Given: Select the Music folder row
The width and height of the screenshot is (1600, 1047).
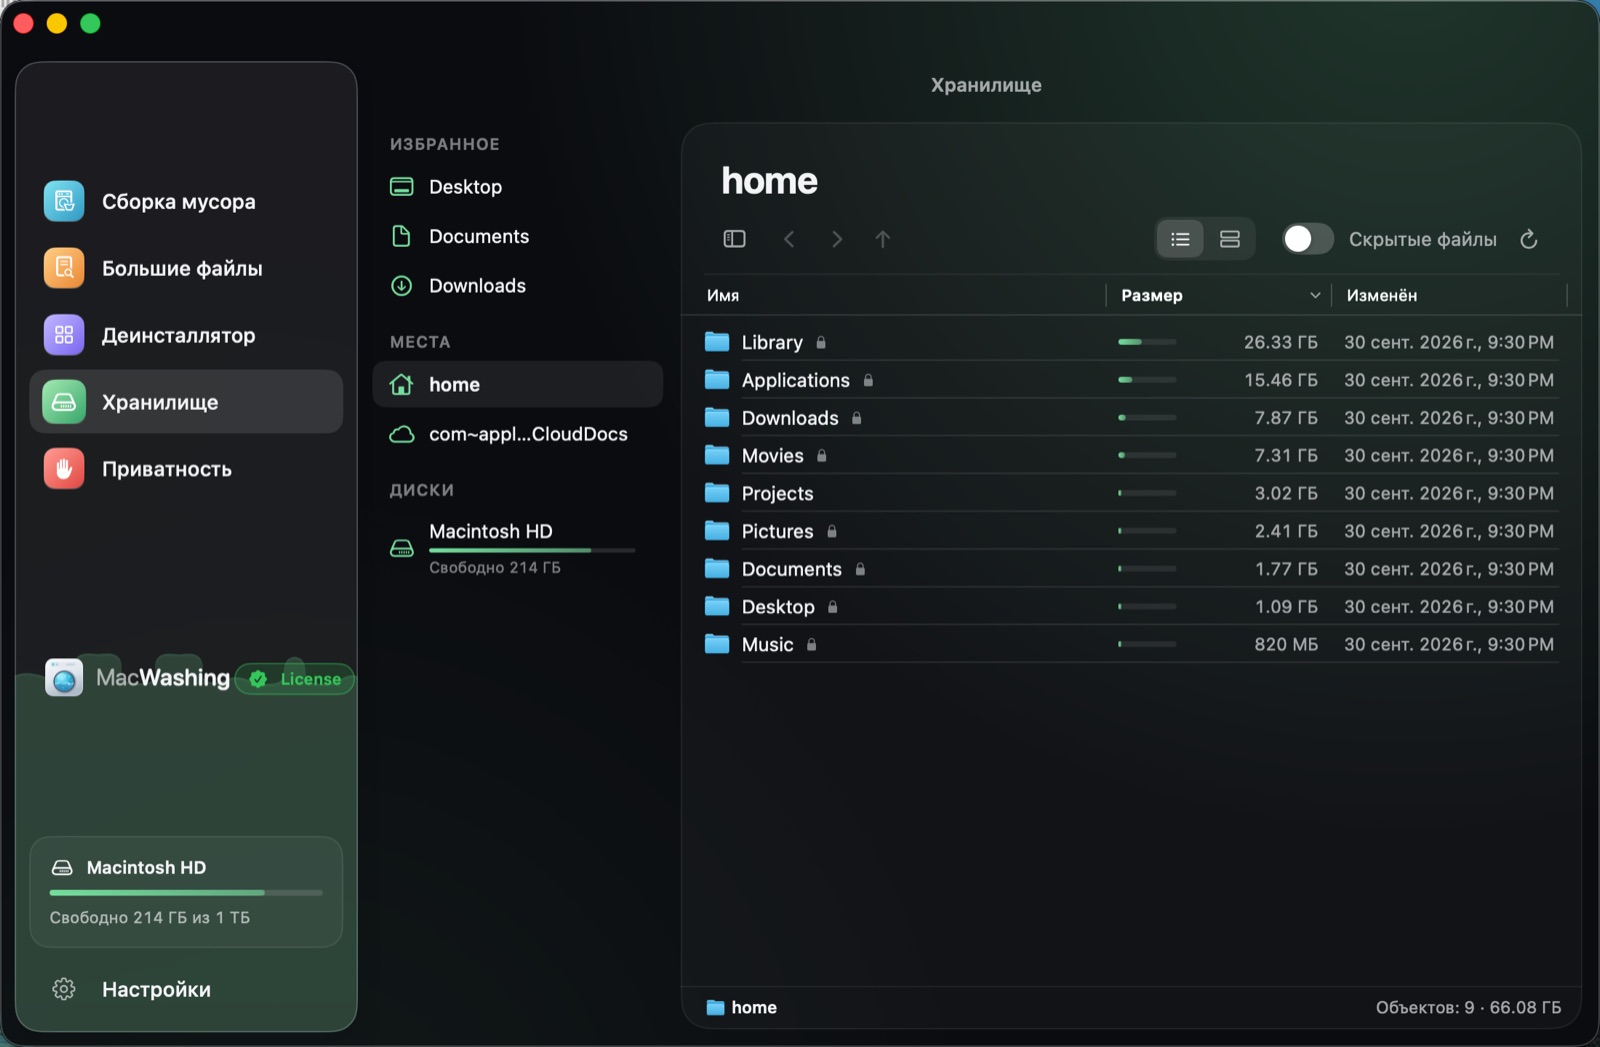Looking at the screenshot, I should (1131, 645).
